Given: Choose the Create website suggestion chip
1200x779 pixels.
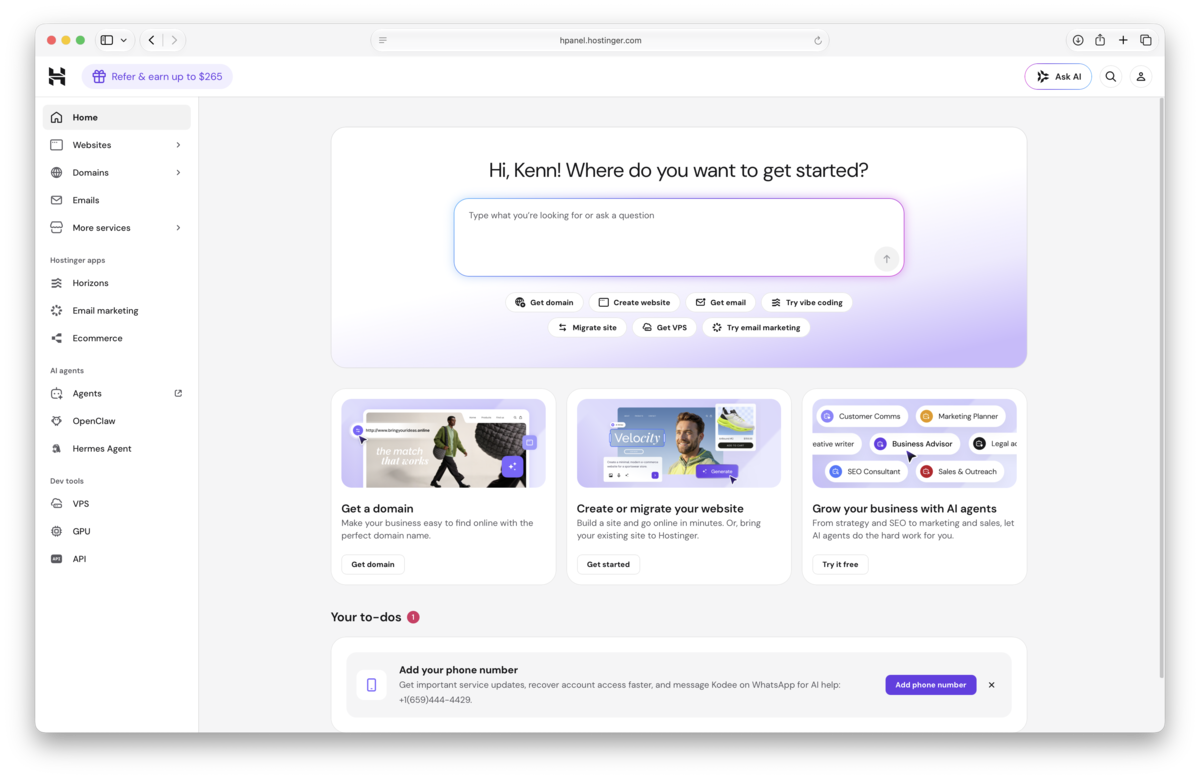Looking at the screenshot, I should [x=634, y=302].
